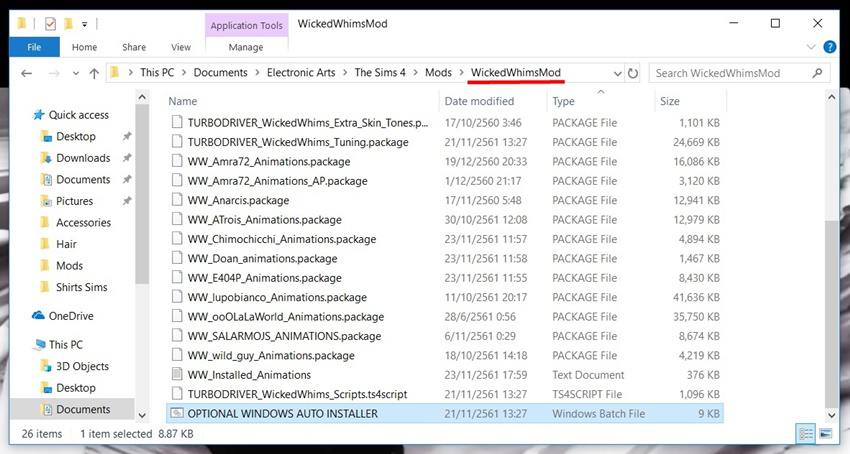850x454 pixels.
Task: Click the Mods breadcrumb in the address bar
Action: [438, 73]
